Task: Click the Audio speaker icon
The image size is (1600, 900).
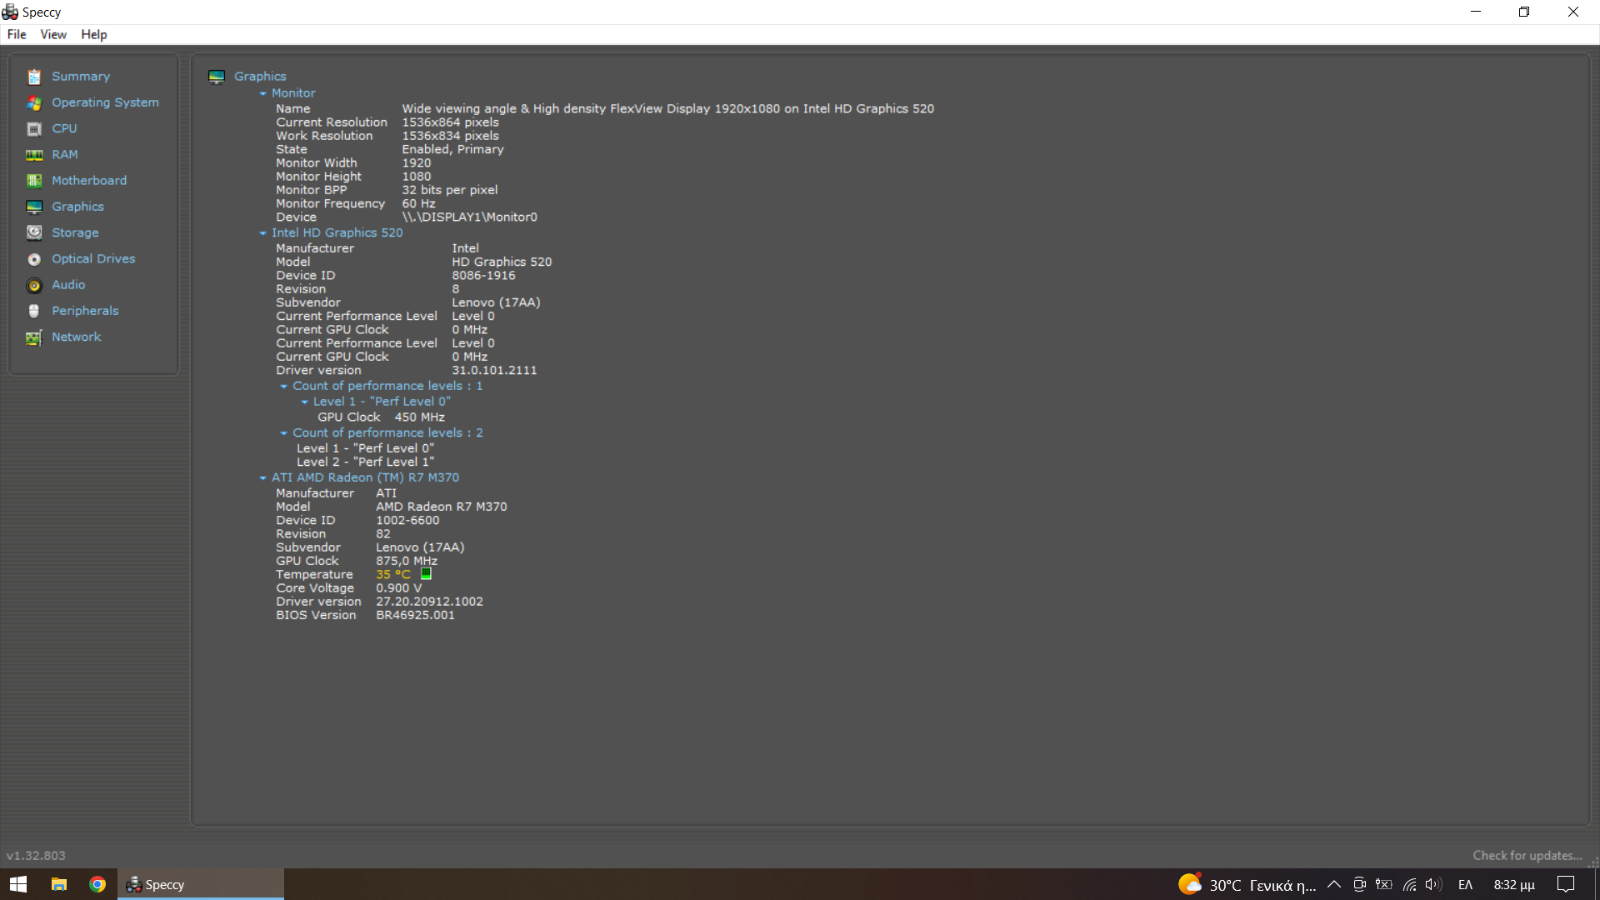Action: click(34, 285)
